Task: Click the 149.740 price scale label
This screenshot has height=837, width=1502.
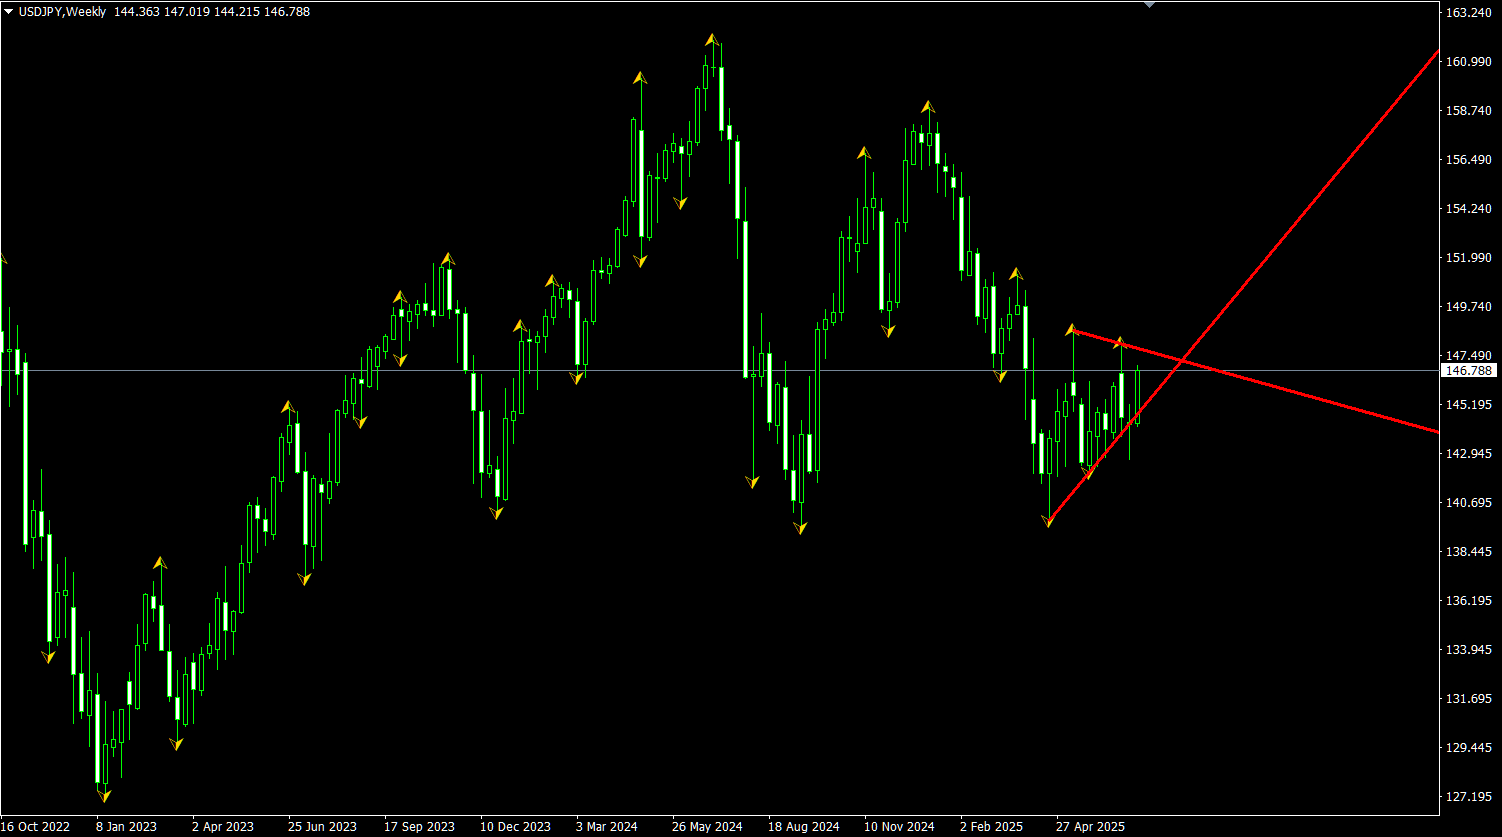Action: click(x=1468, y=306)
